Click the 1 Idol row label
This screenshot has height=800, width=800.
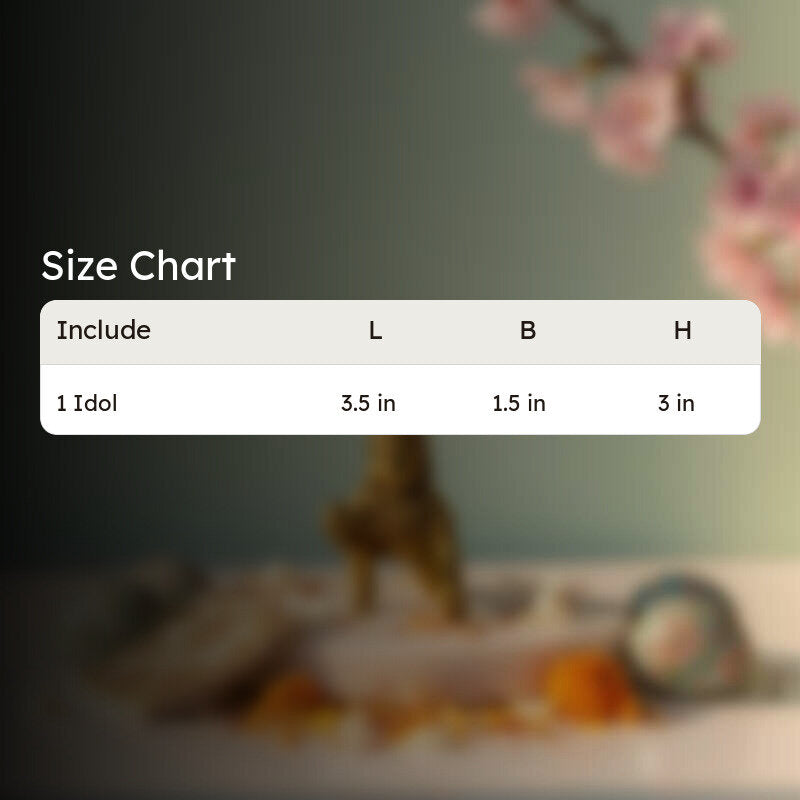[x=87, y=403]
